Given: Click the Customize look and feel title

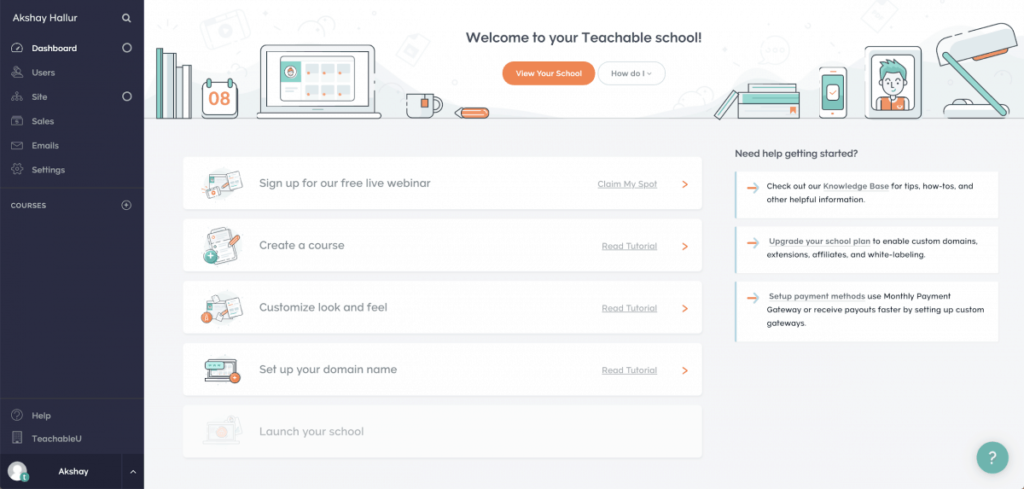Looking at the screenshot, I should [x=323, y=307].
